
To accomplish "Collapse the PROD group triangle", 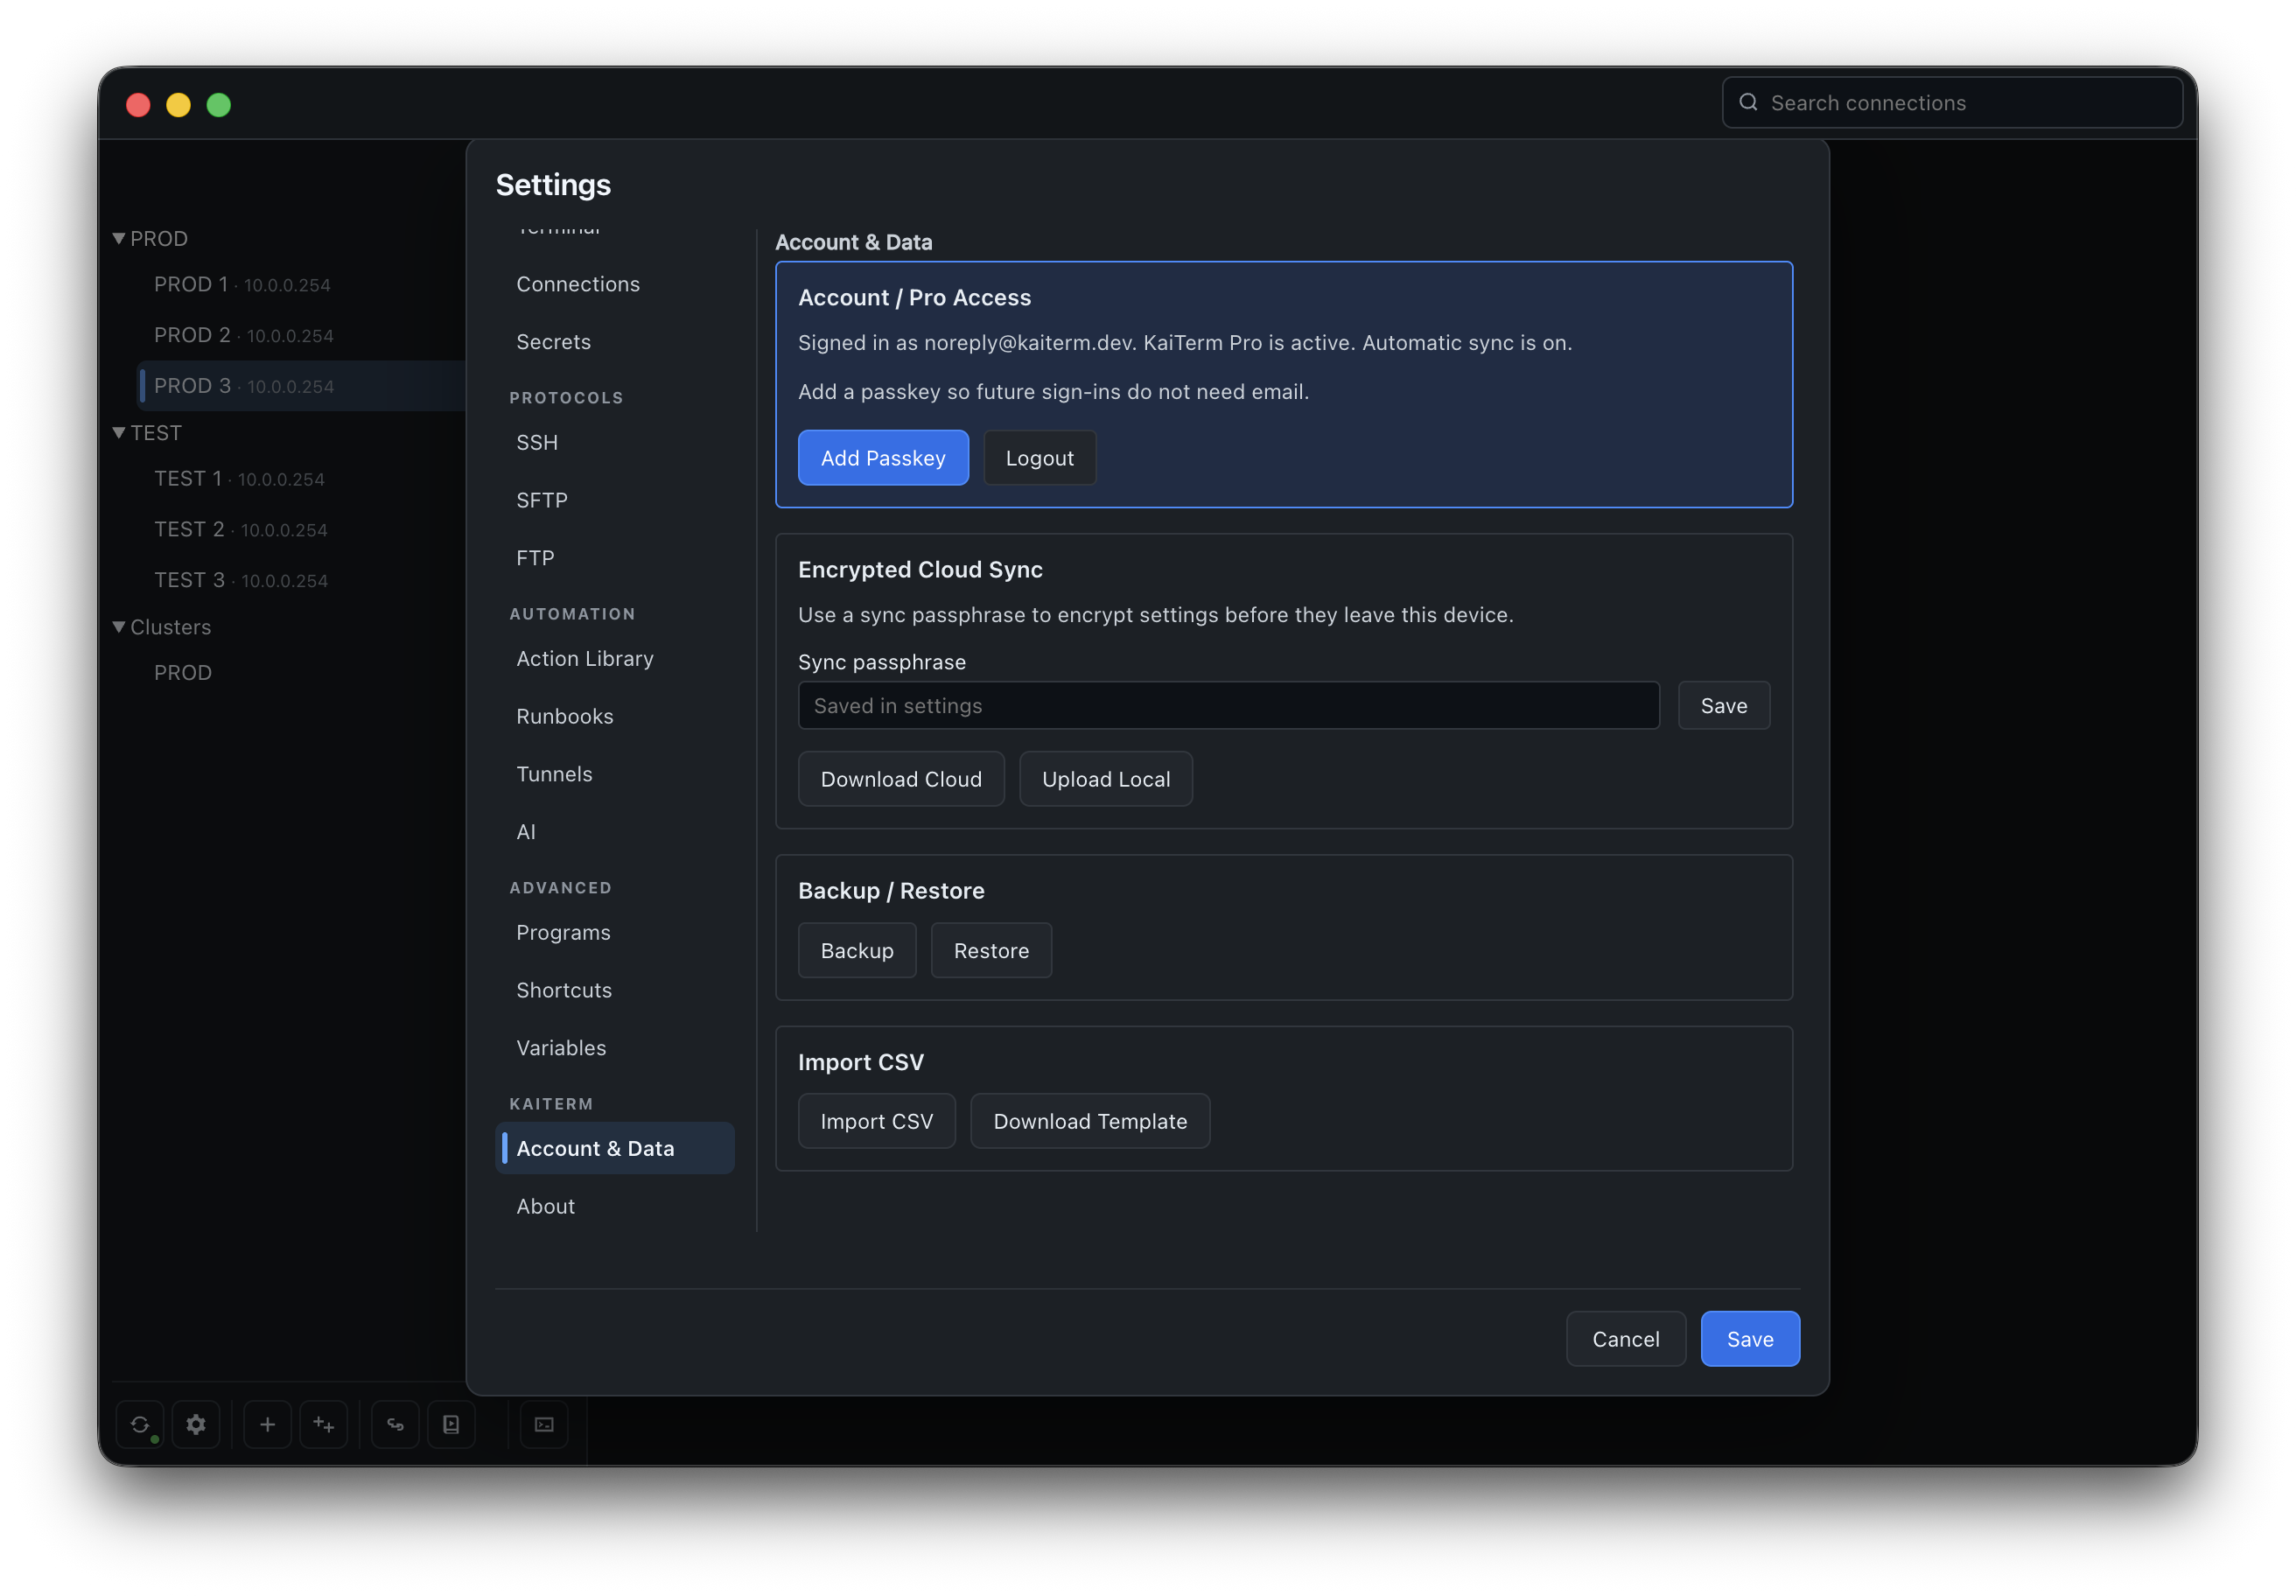I will click(118, 238).
